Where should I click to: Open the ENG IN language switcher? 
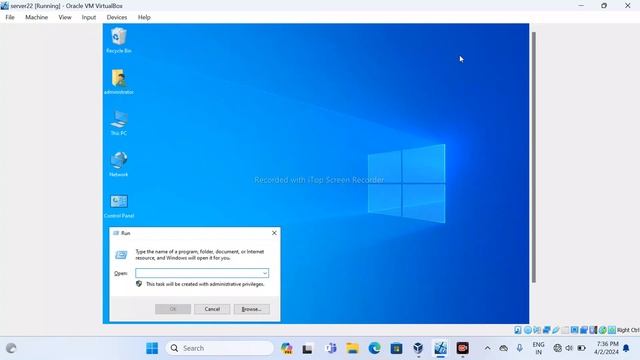pos(538,348)
